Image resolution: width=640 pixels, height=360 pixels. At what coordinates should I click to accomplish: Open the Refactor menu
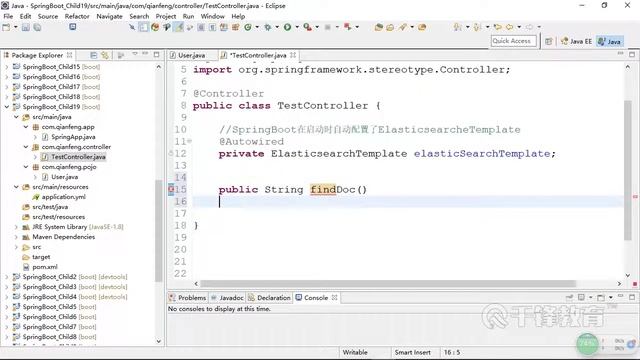tap(77, 16)
